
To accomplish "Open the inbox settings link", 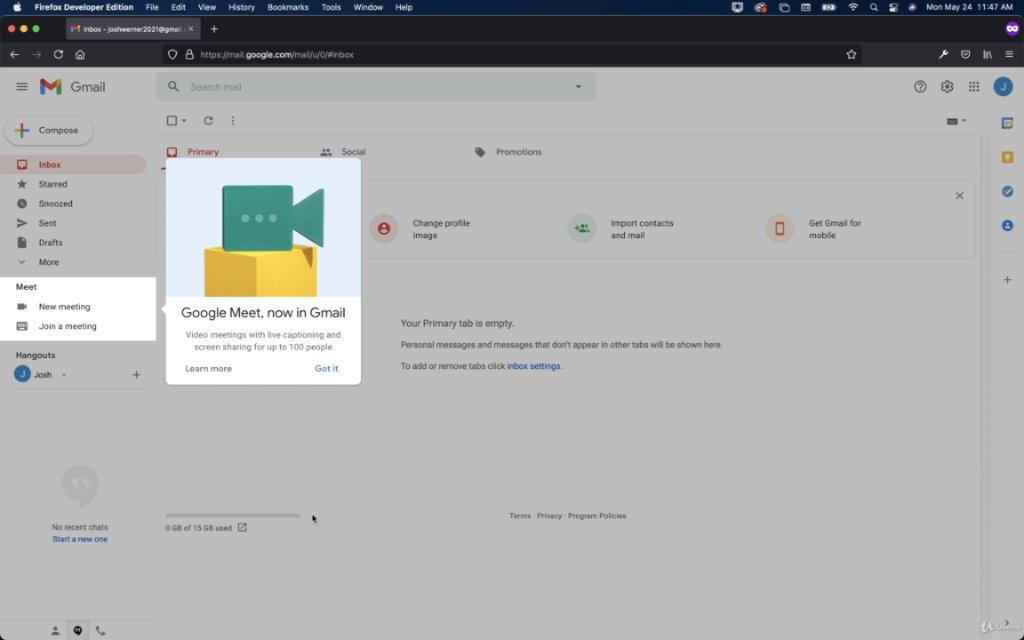I will (534, 366).
